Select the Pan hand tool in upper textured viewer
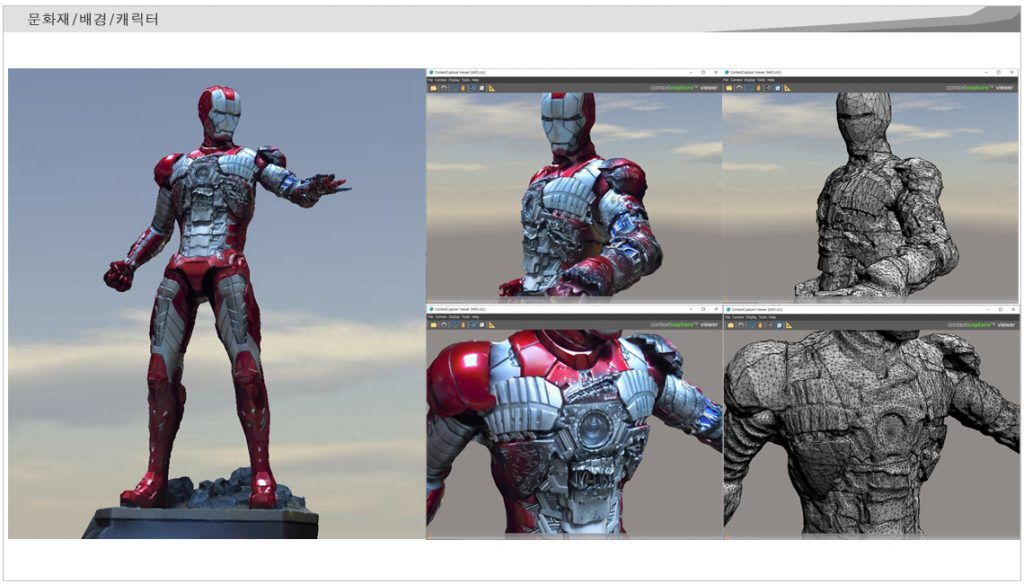This screenshot has width=1024, height=584. [463, 88]
